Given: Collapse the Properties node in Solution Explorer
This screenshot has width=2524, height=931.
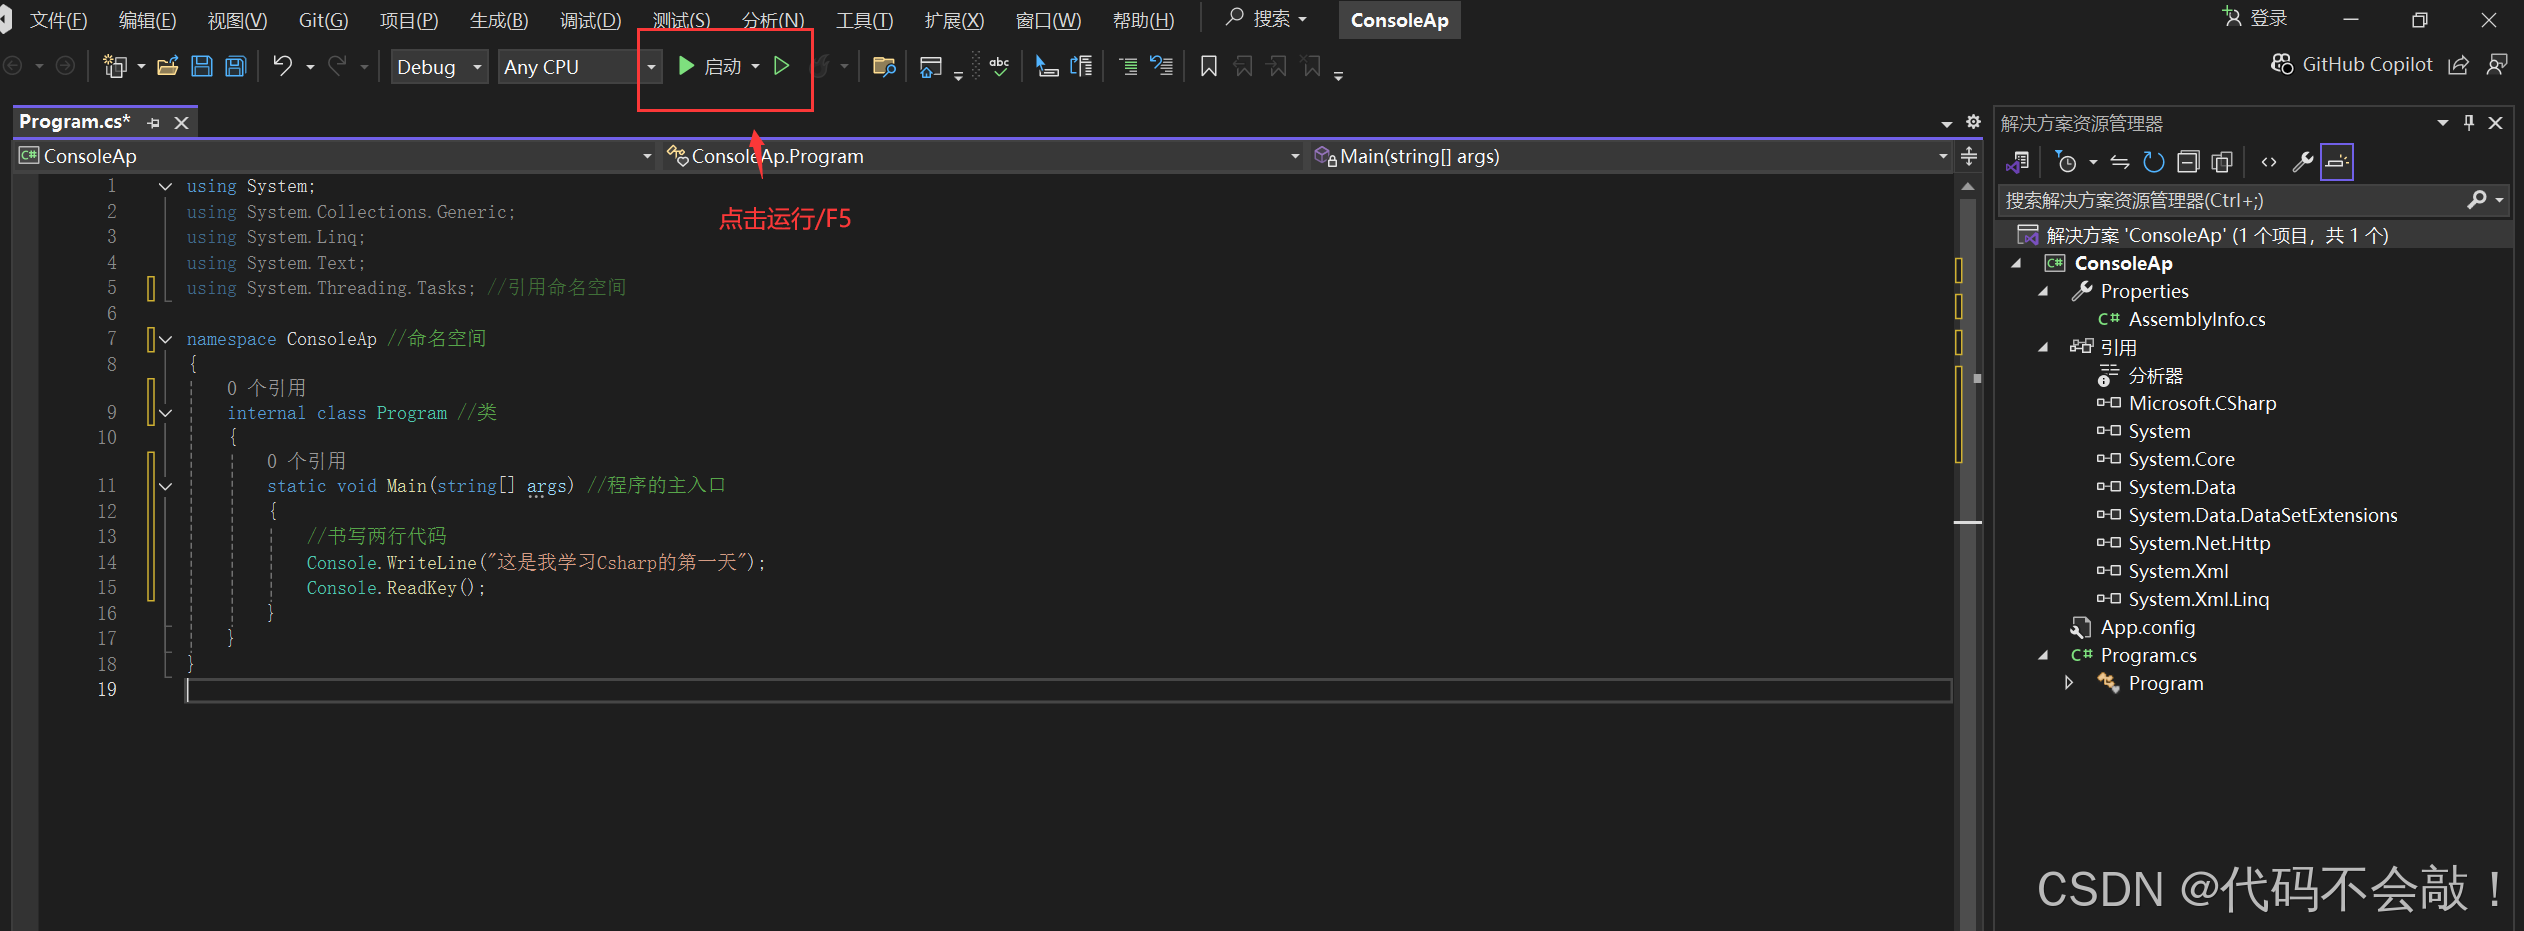Looking at the screenshot, I should [x=2044, y=291].
